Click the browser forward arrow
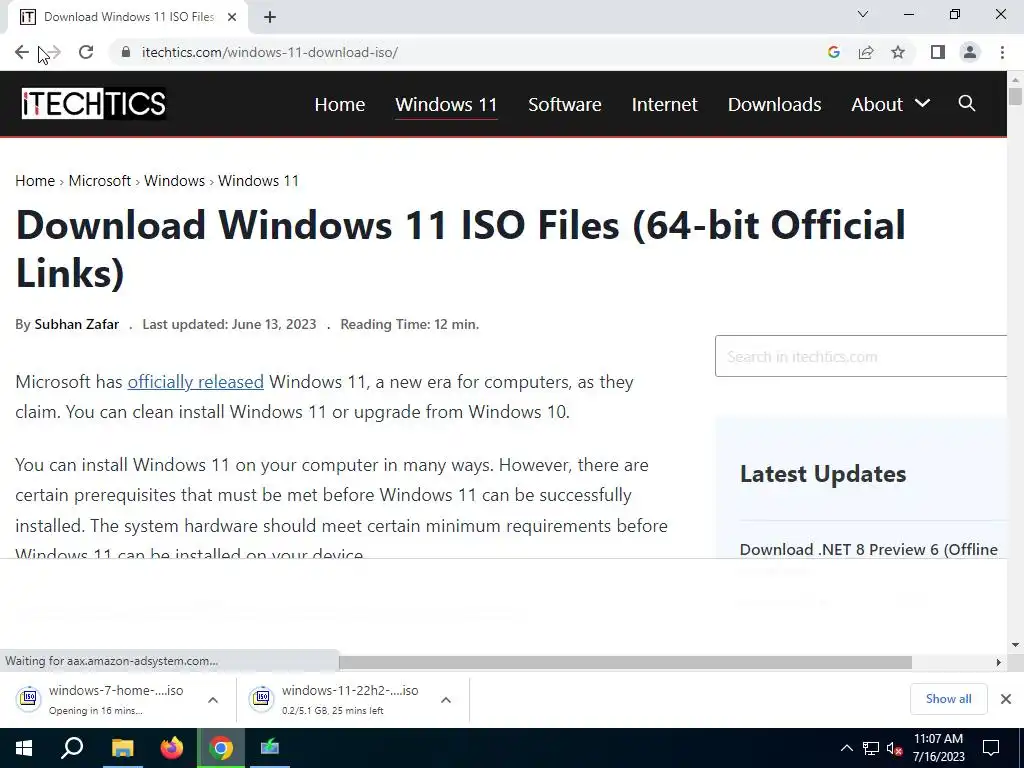 pyautogui.click(x=54, y=52)
